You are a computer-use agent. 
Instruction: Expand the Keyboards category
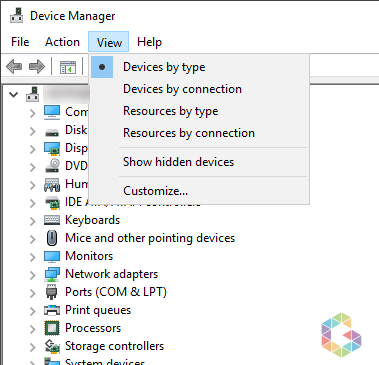tap(32, 221)
